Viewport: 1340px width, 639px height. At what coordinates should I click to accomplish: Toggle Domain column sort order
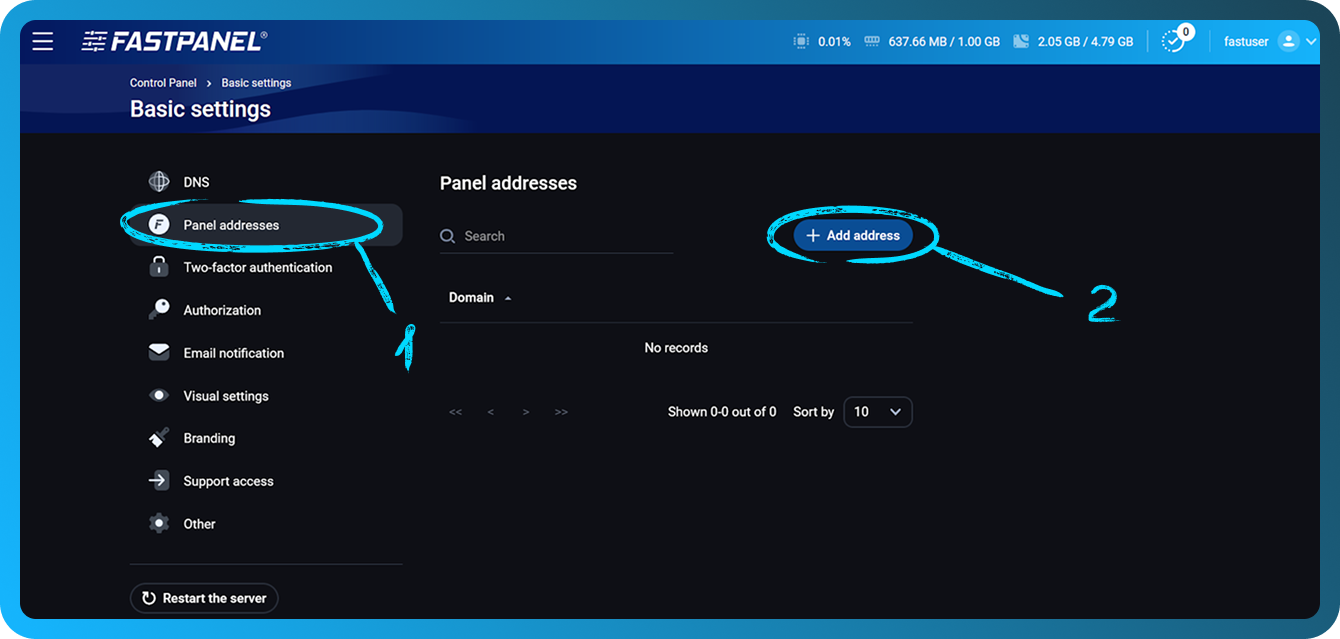click(479, 297)
